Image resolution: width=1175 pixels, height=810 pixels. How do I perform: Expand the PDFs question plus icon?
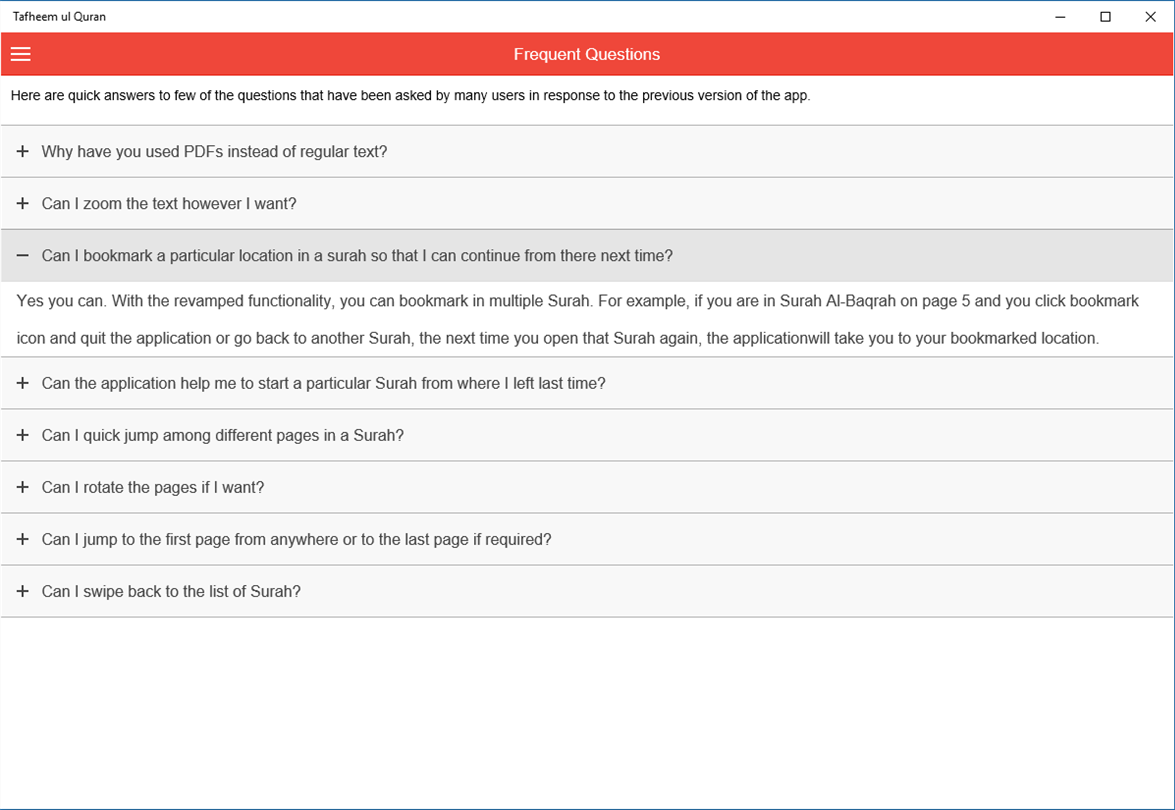pyautogui.click(x=23, y=152)
